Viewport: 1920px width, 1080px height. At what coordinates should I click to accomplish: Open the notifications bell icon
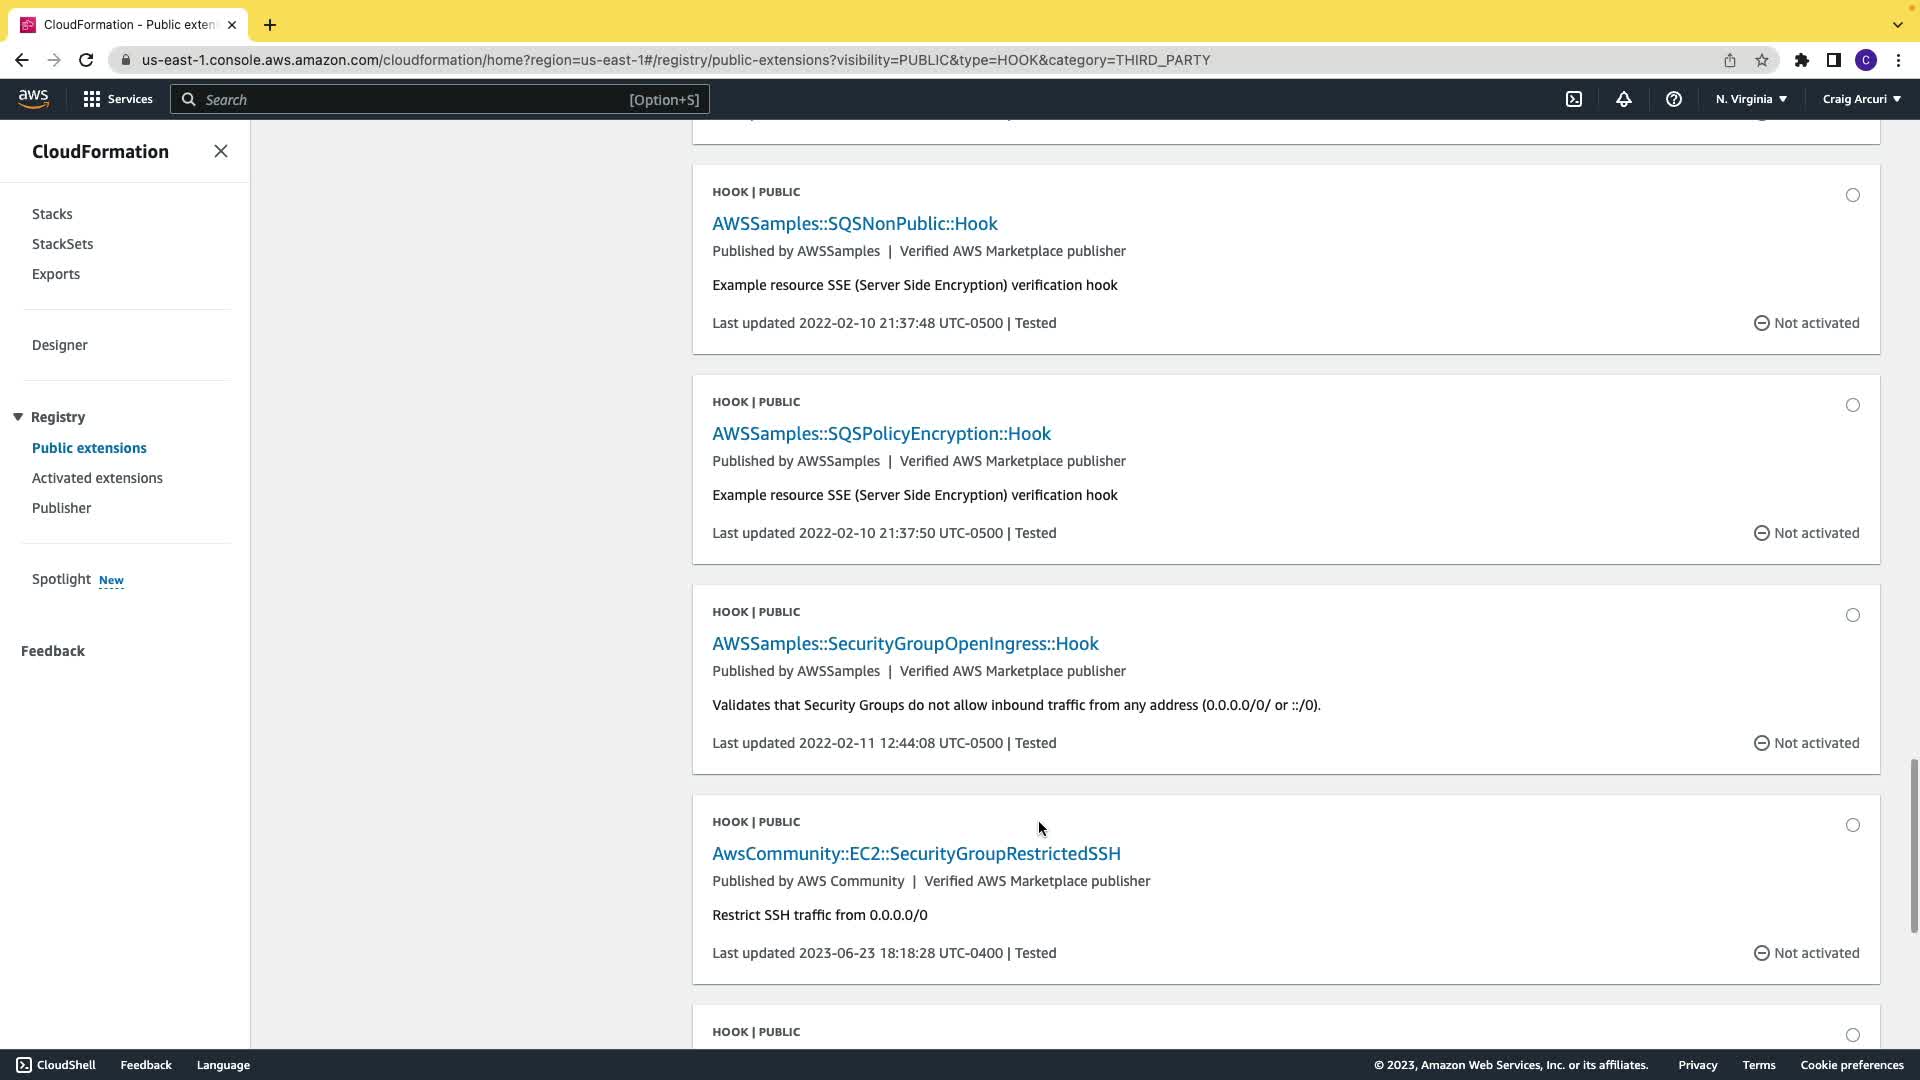point(1624,99)
